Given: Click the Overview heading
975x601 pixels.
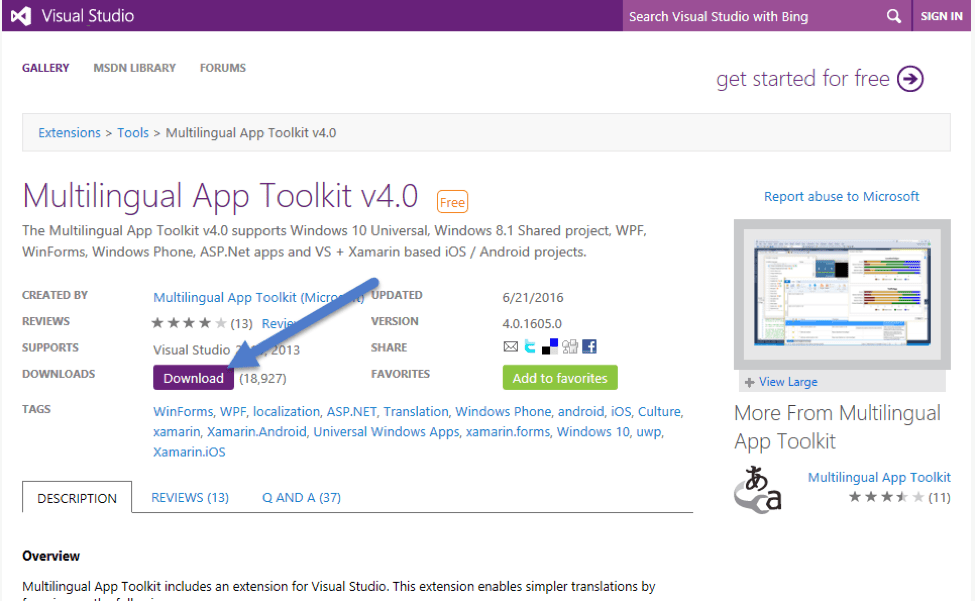Looking at the screenshot, I should click(x=51, y=556).
